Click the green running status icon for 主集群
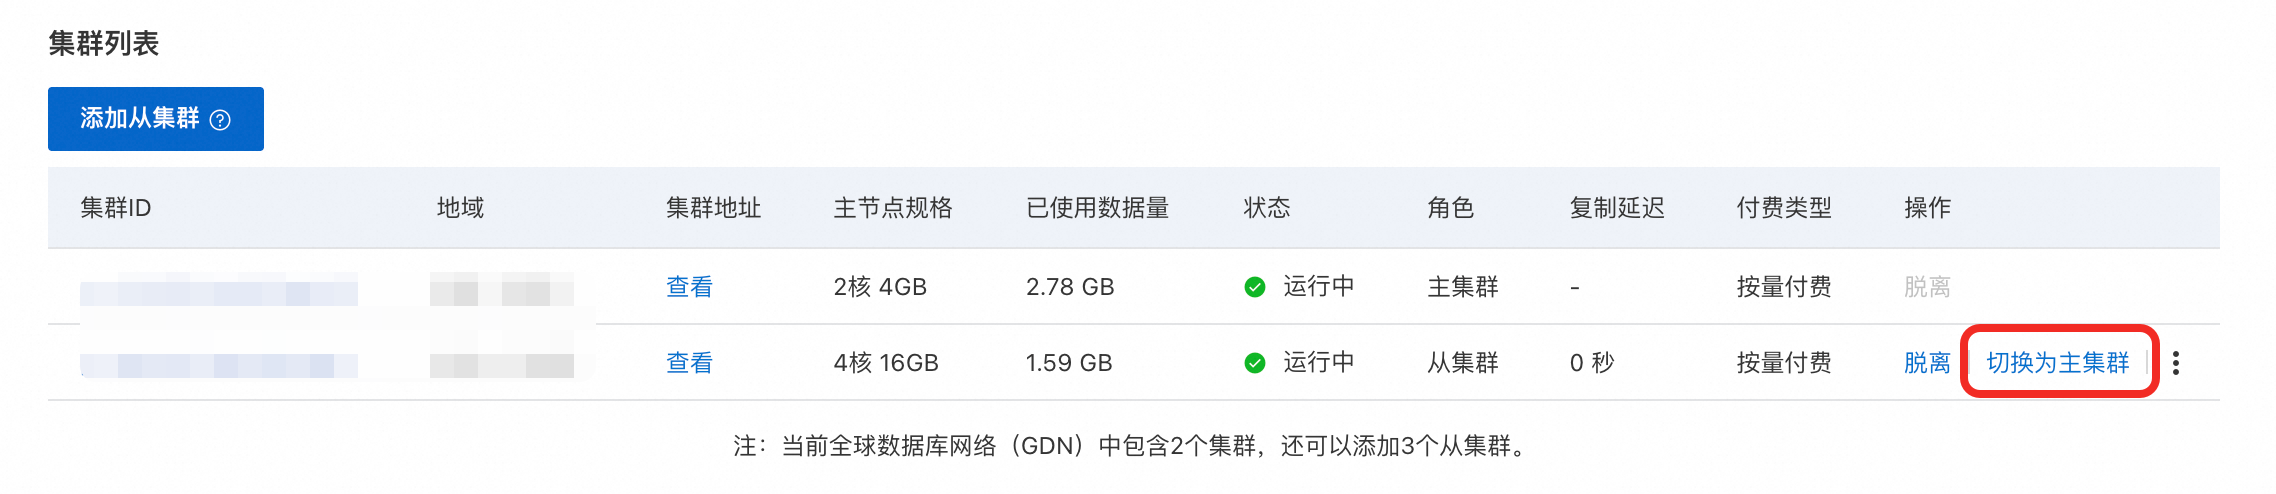The width and height of the screenshot is (2276, 494). 1254,288
